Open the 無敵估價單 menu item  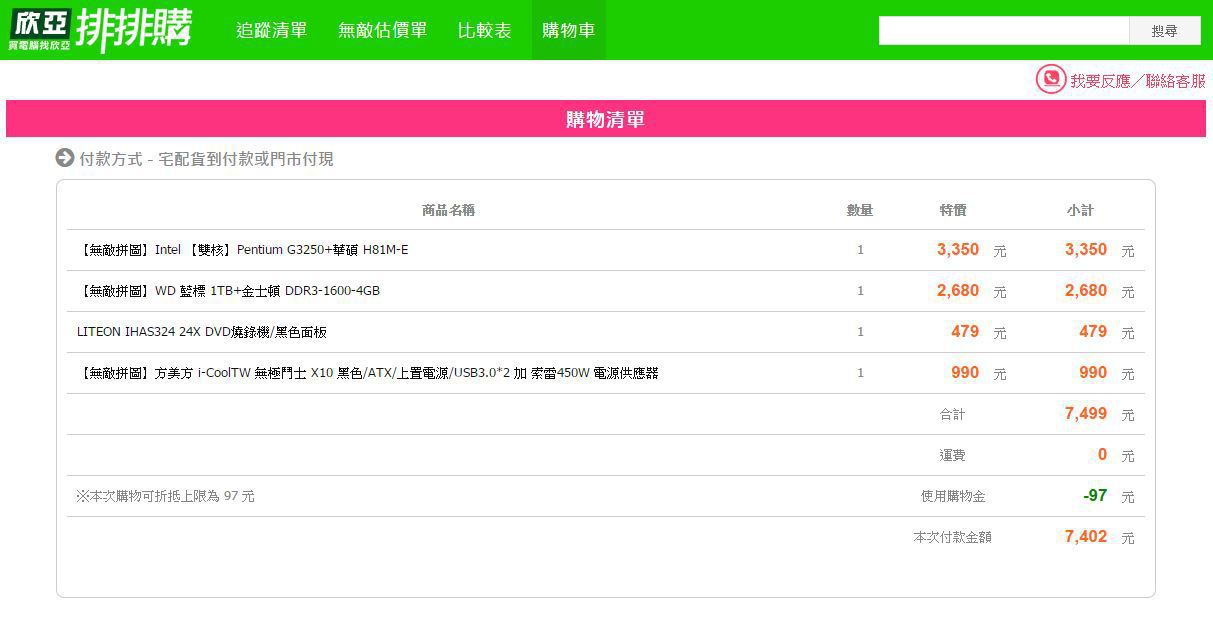pos(383,30)
